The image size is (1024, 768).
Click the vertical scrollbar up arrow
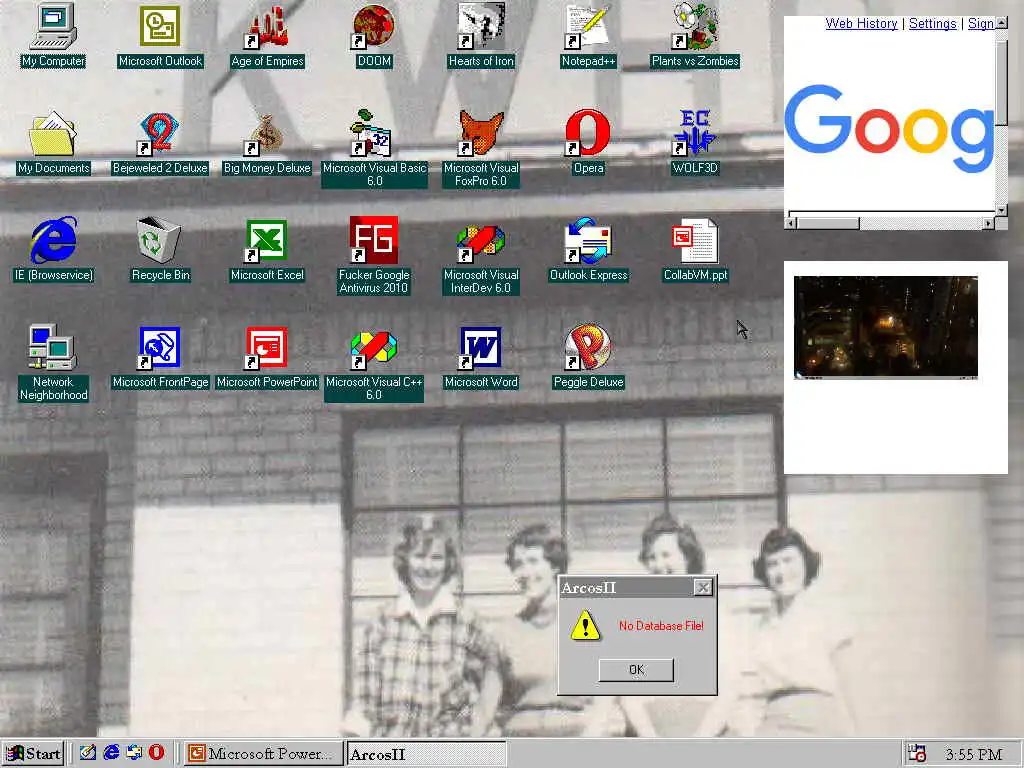pyautogui.click(x=1001, y=22)
